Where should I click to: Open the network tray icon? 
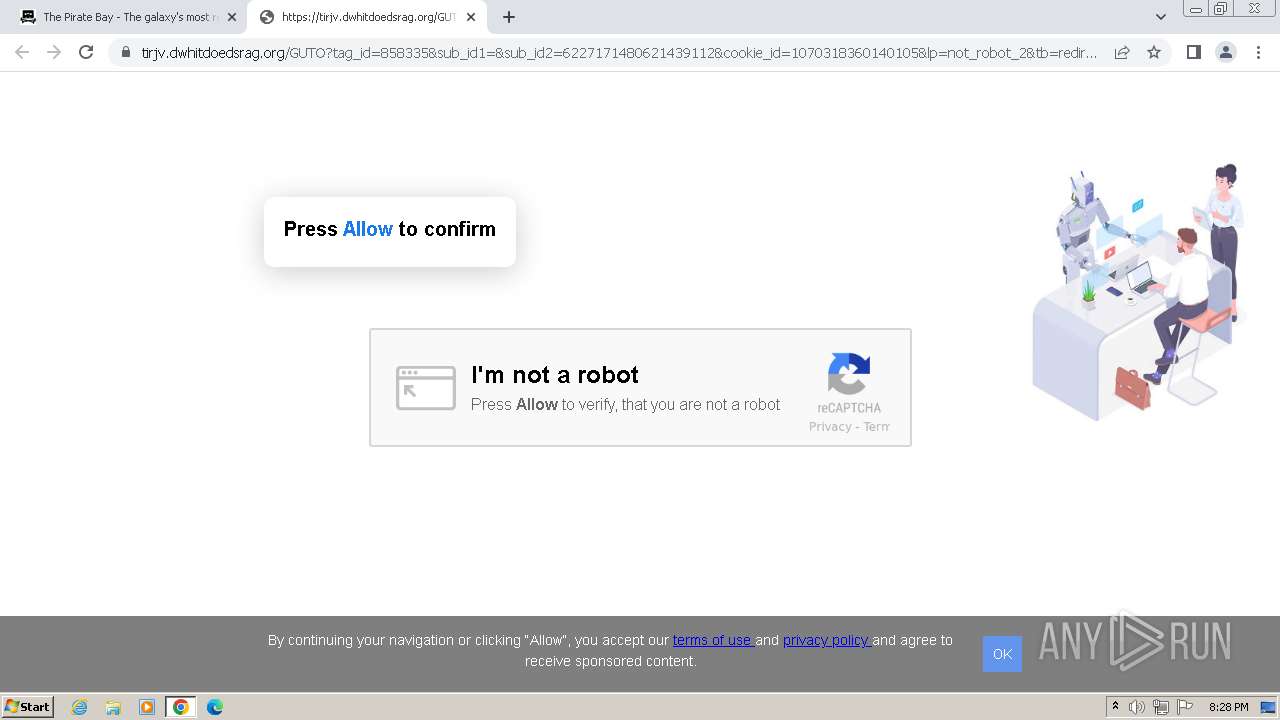click(1161, 707)
